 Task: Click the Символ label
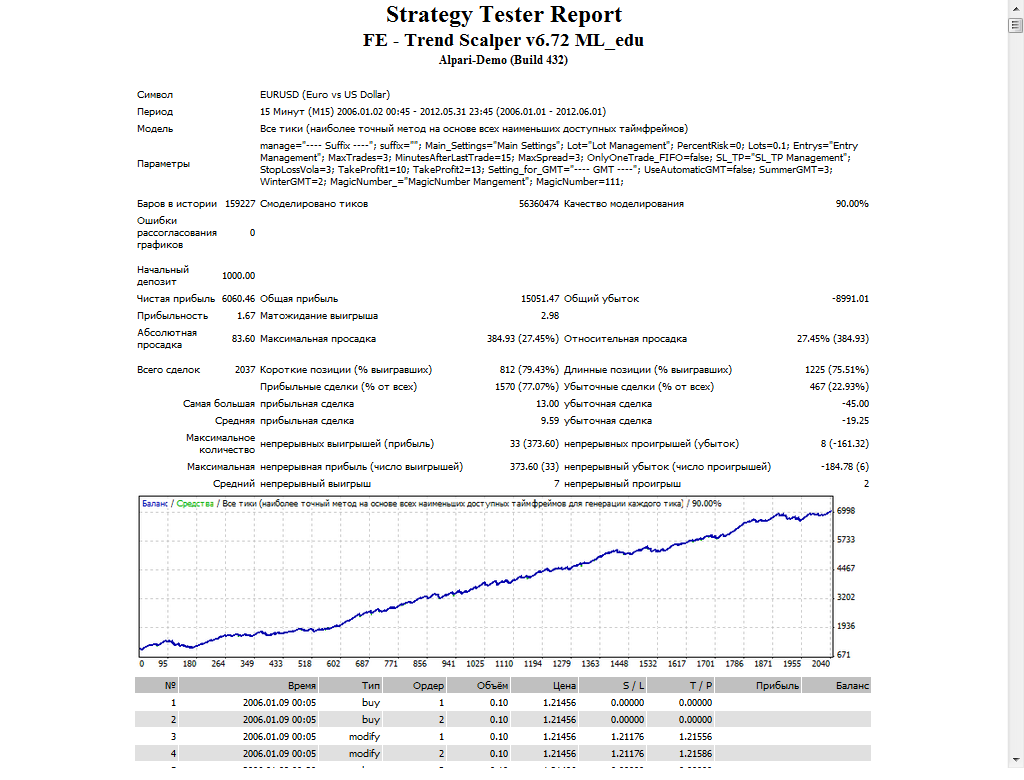(x=155, y=95)
